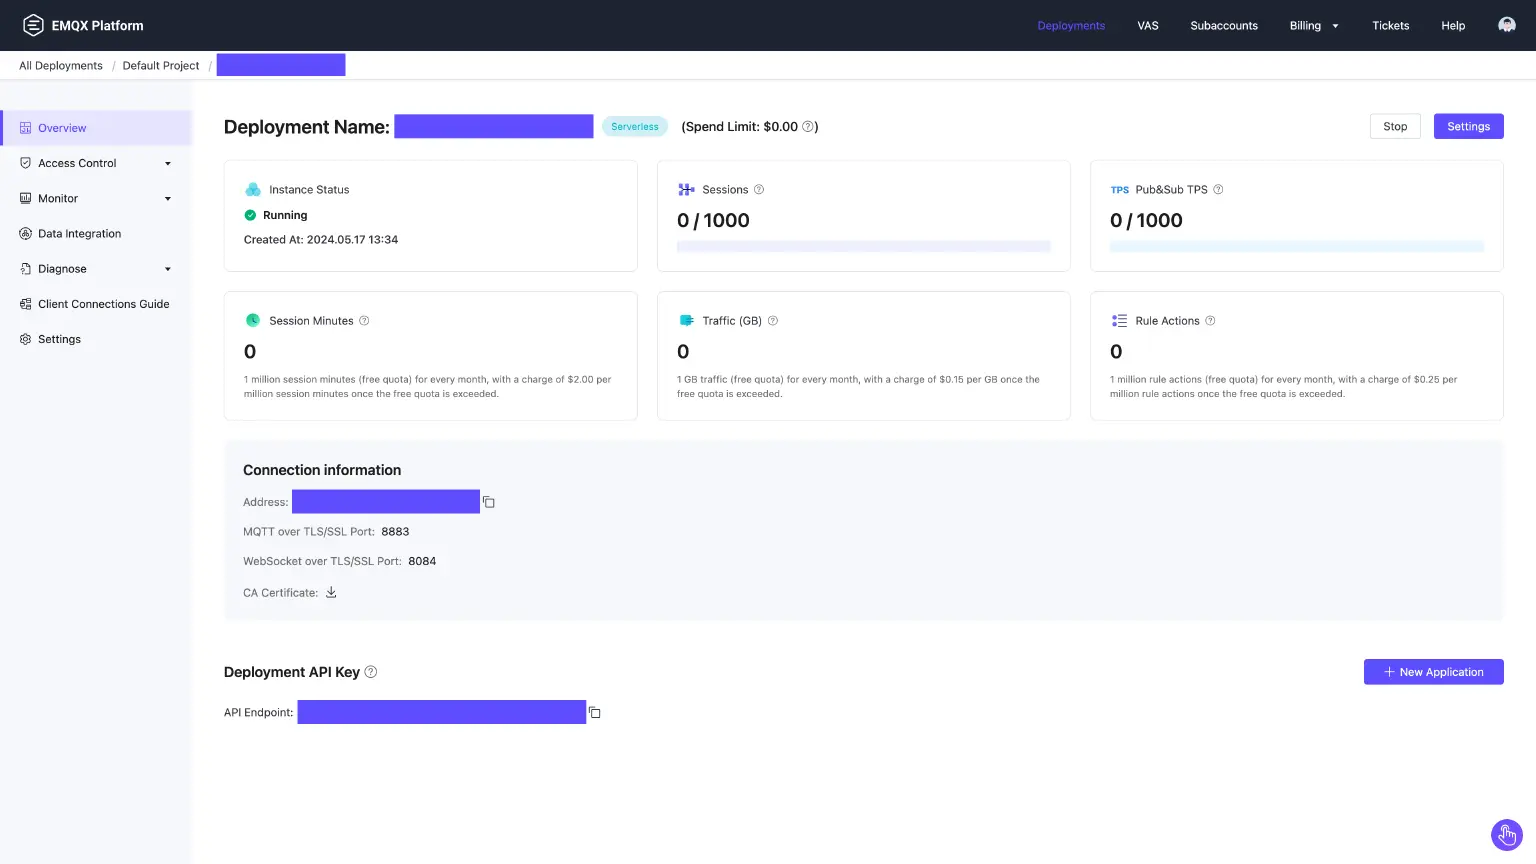Open the floating support chat widget
Screen dimensions: 1536x864
pyautogui.click(x=1507, y=835)
